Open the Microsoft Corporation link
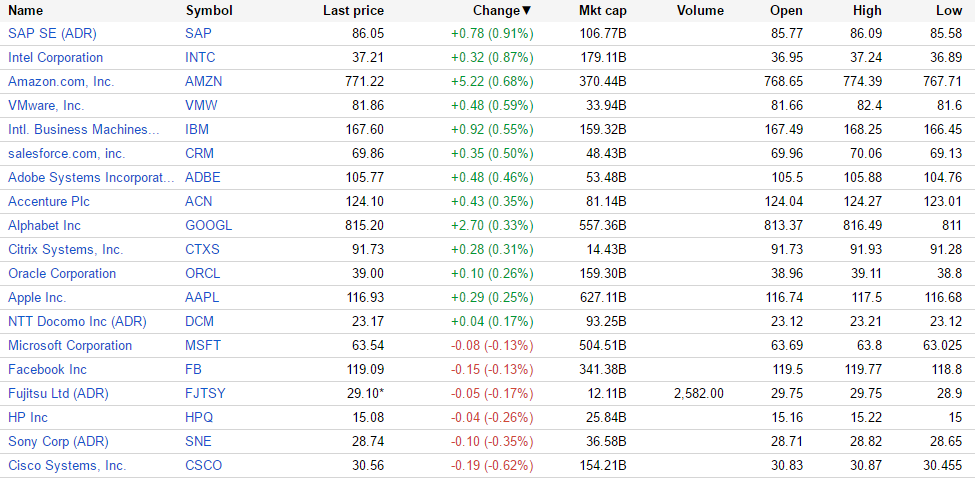 (70, 345)
